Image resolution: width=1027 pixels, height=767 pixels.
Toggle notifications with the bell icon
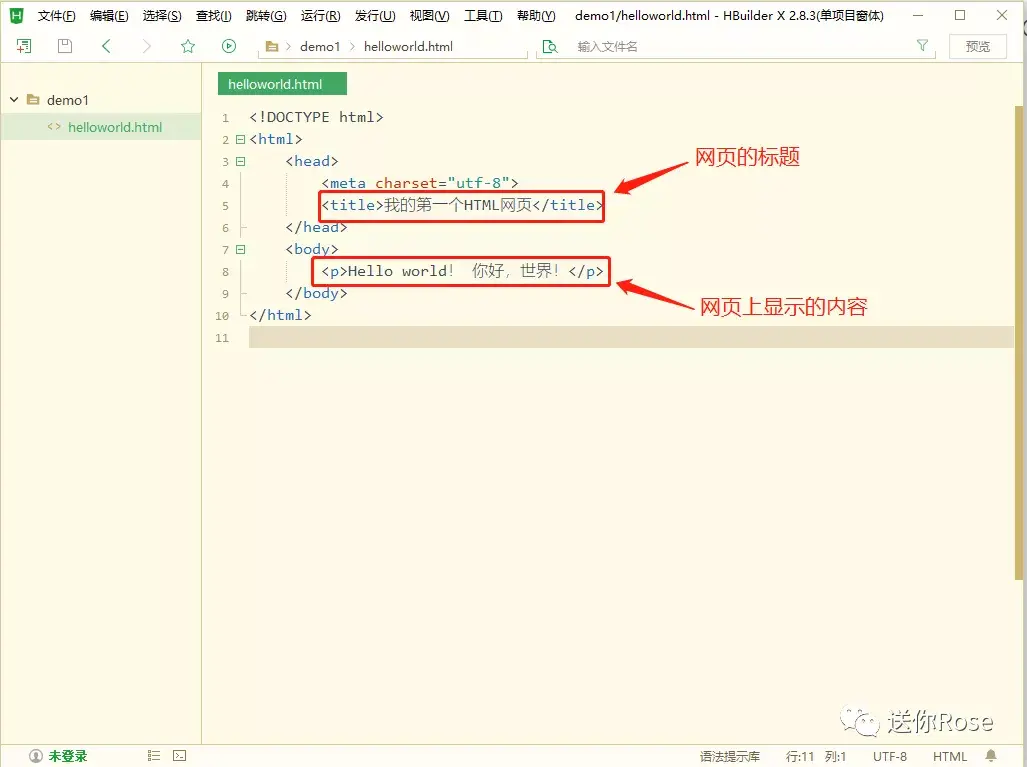click(989, 756)
